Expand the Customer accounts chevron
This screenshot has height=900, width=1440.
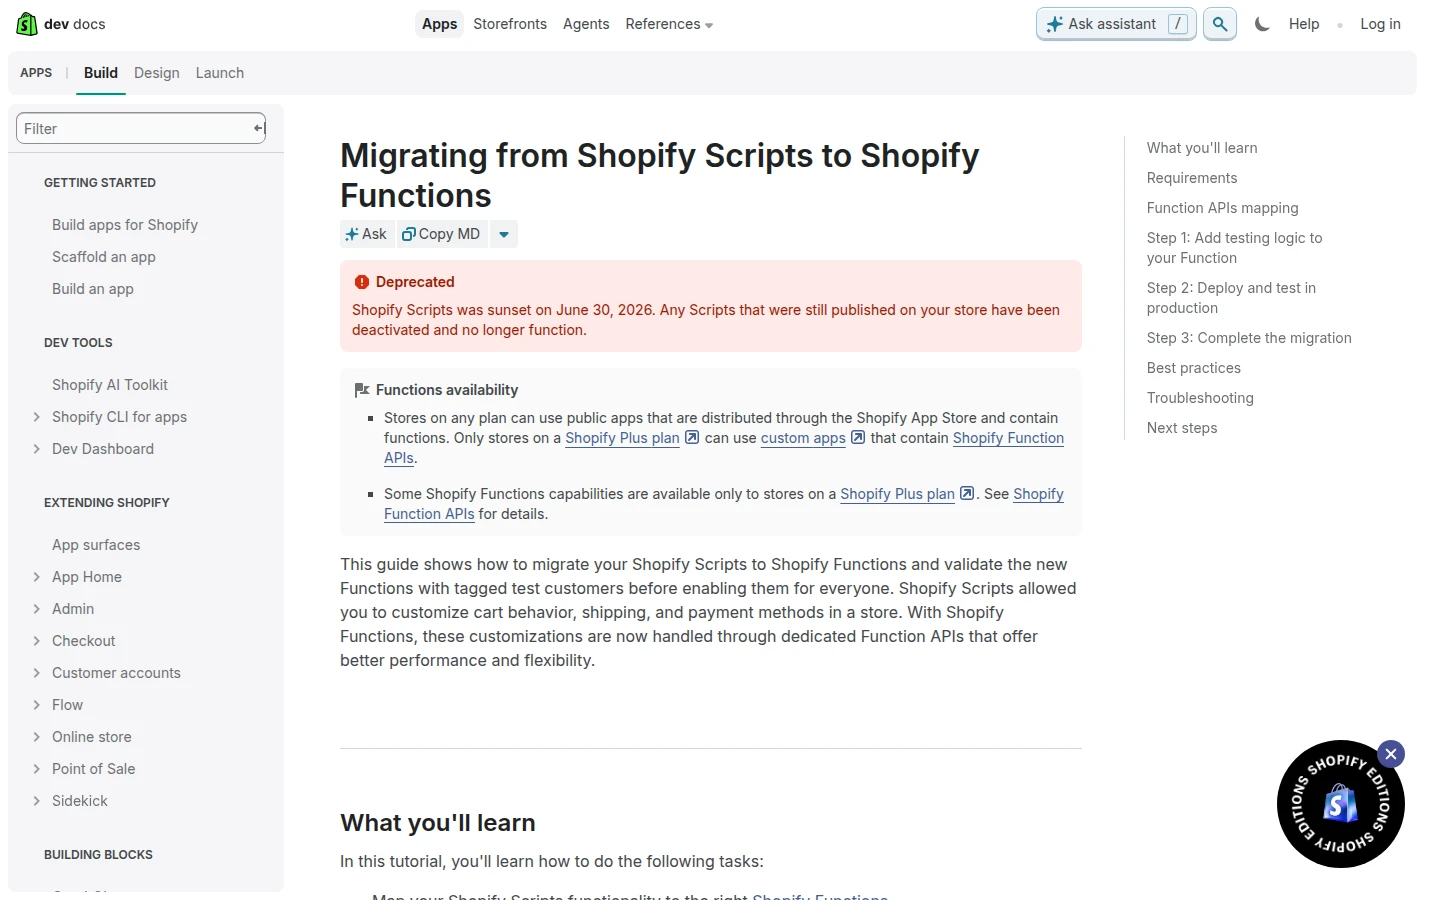37,673
